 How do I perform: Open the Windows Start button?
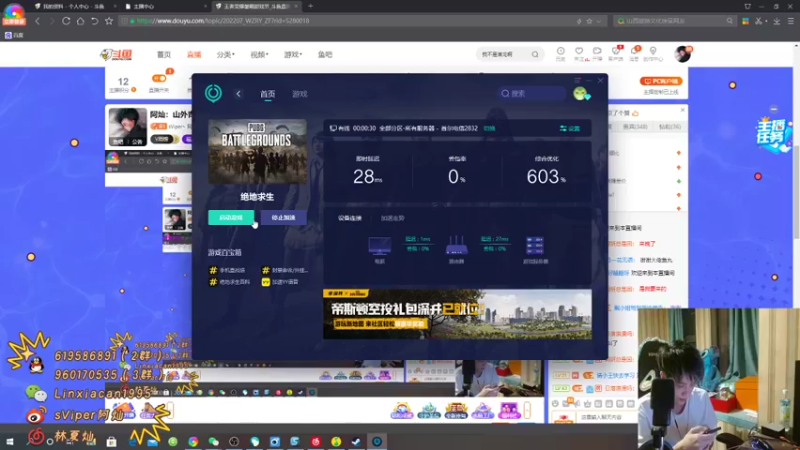point(10,441)
